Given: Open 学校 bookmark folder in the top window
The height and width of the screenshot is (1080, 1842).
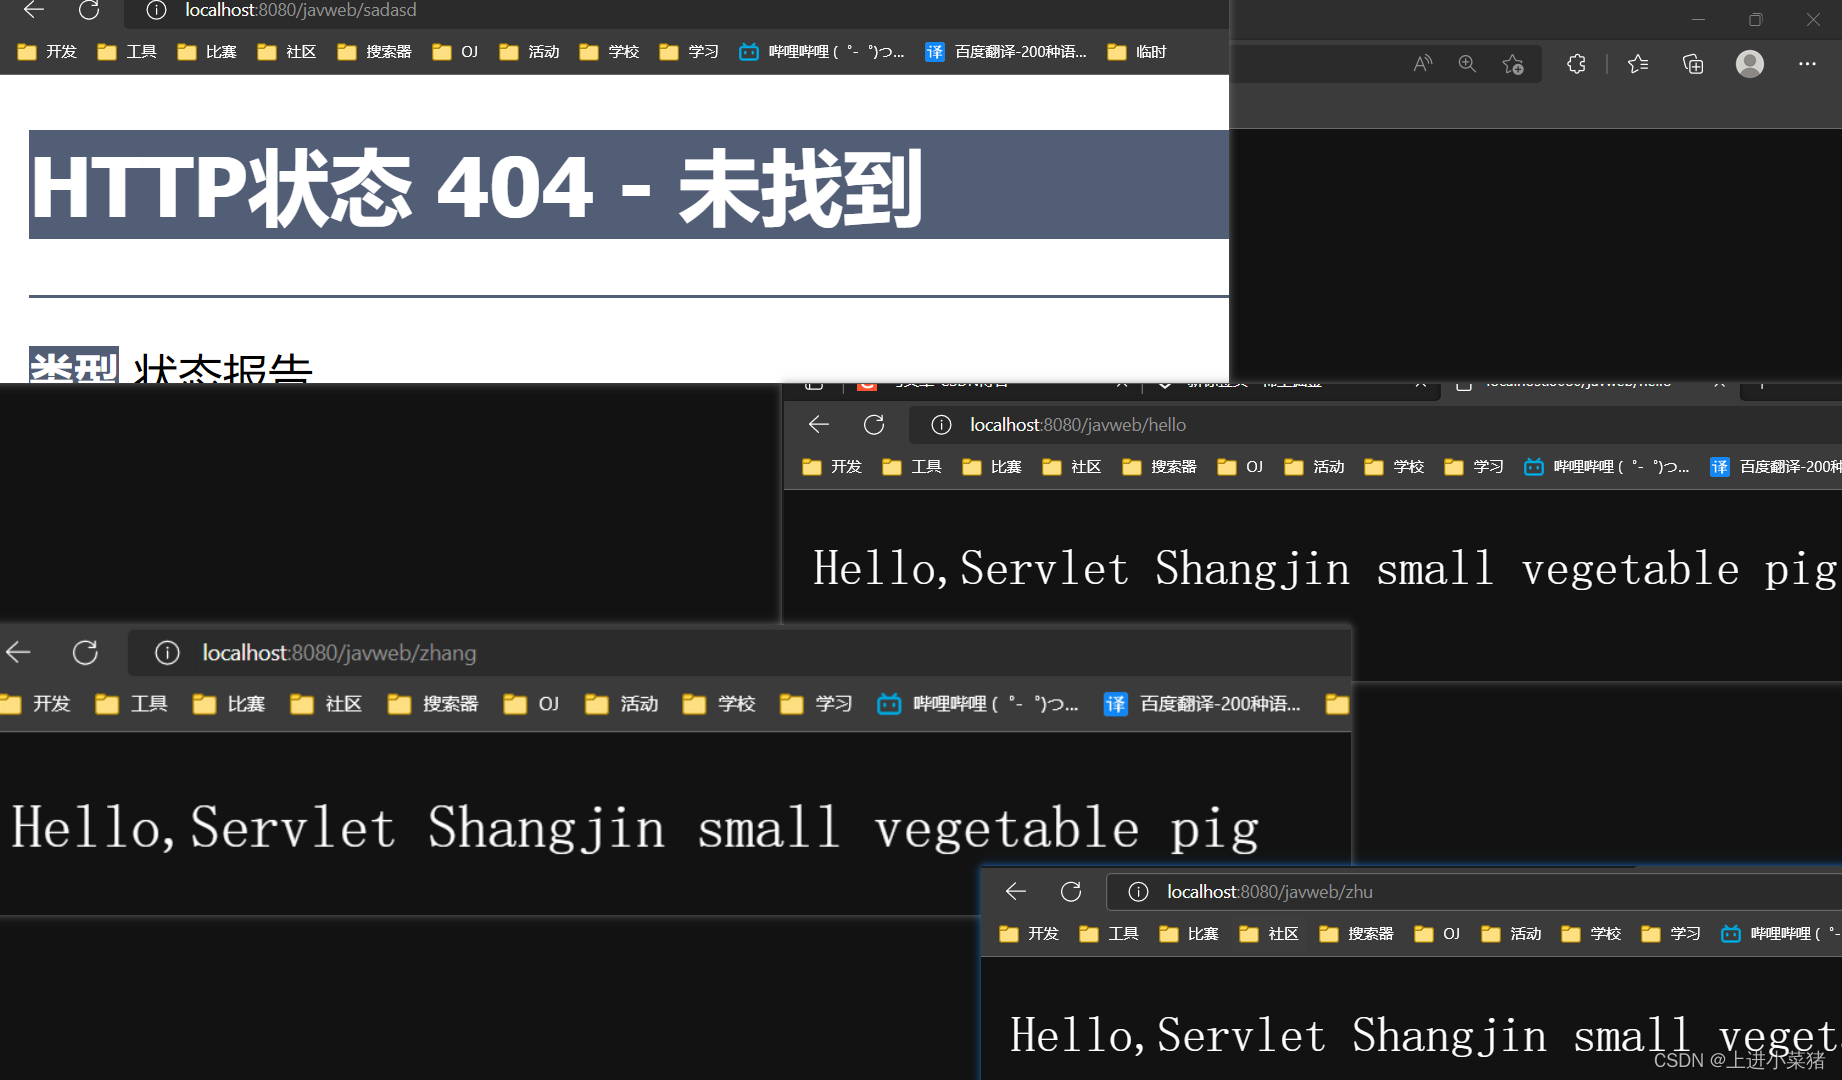Looking at the screenshot, I should coord(609,52).
